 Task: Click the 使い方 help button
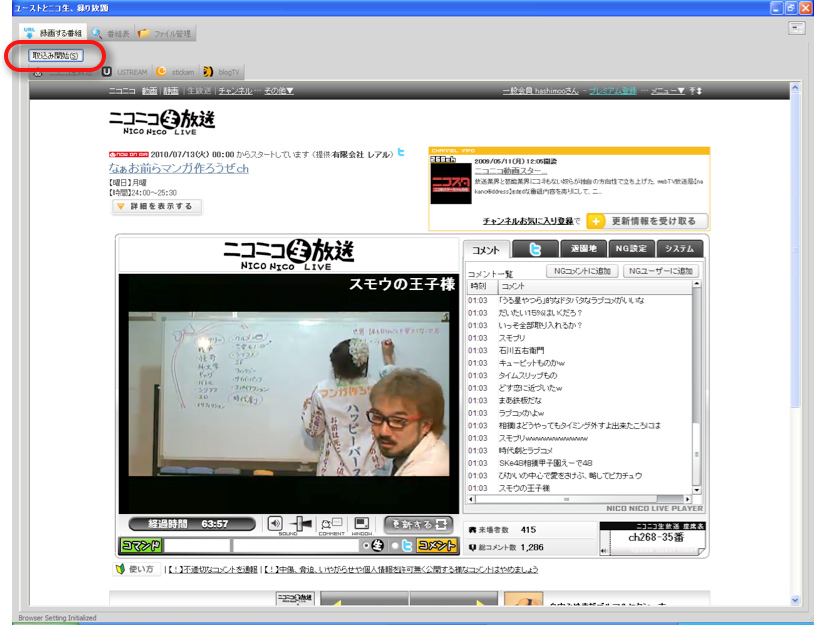tap(137, 569)
